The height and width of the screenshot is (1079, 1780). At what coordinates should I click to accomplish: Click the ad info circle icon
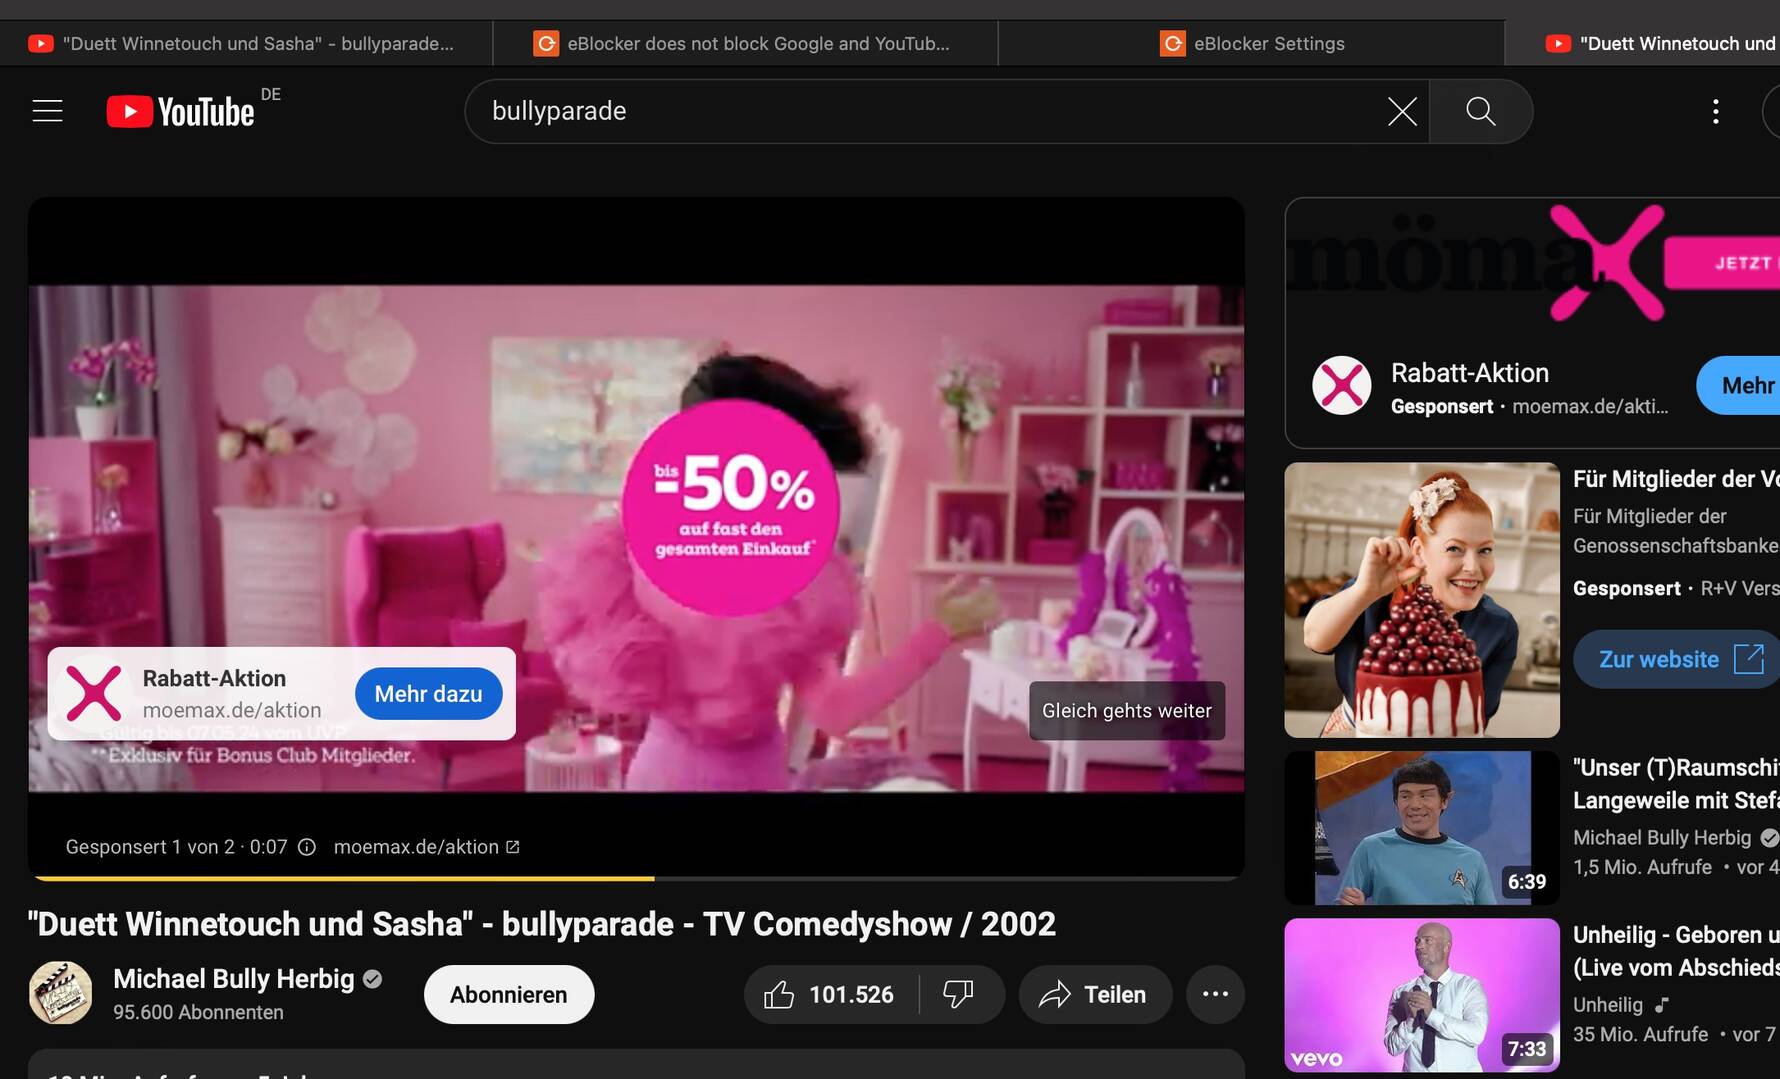coord(307,847)
